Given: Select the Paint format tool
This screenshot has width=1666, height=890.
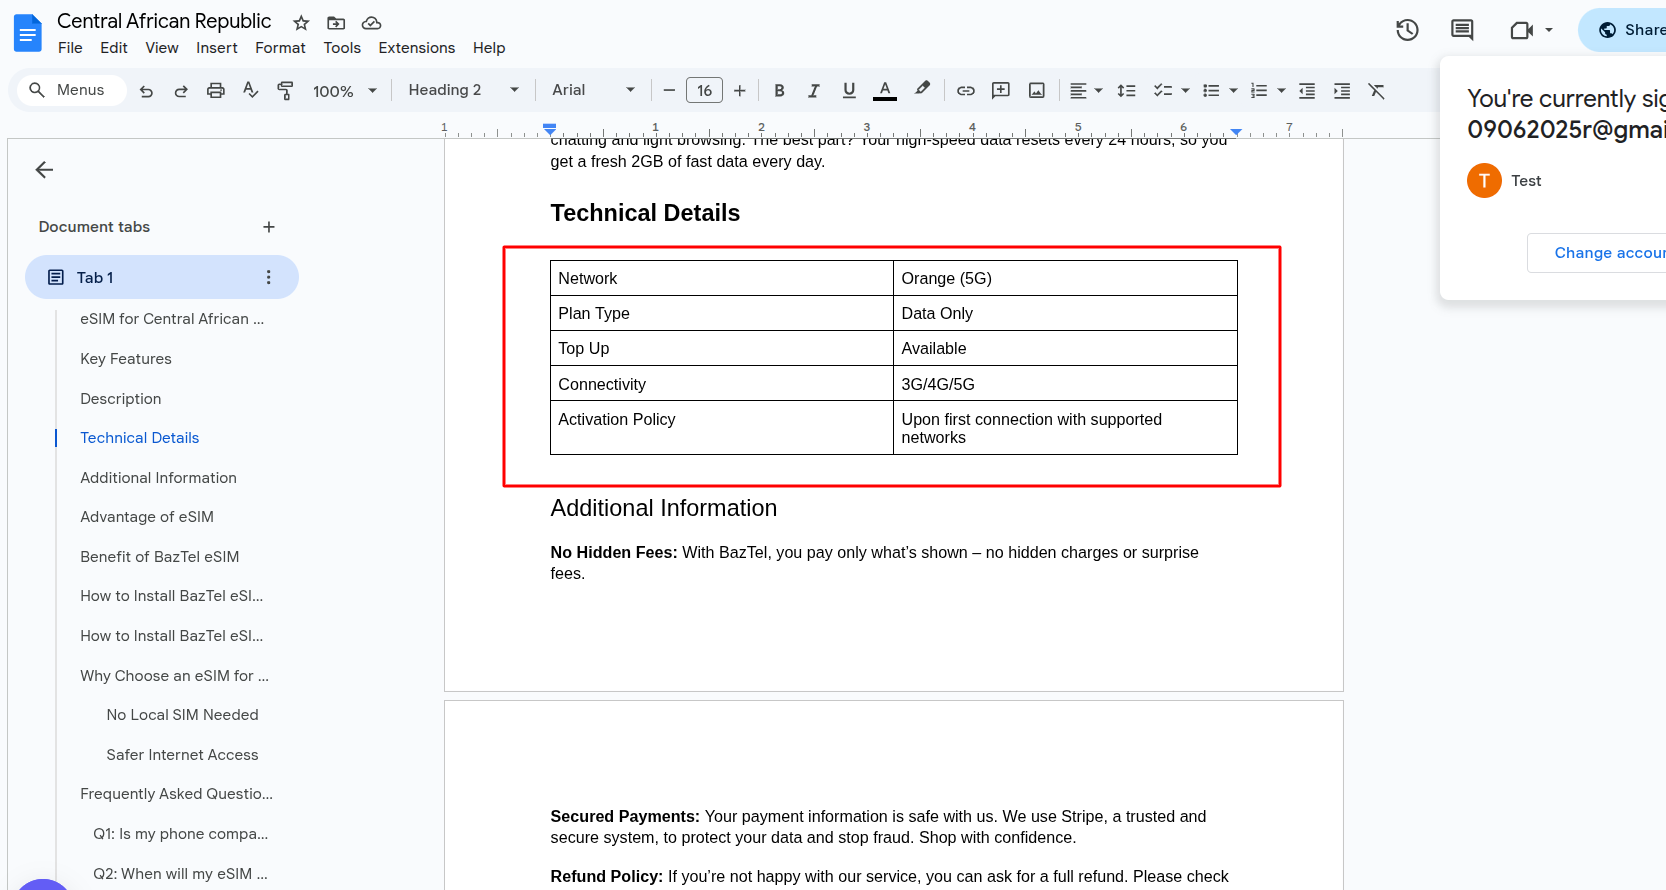Looking at the screenshot, I should [285, 91].
